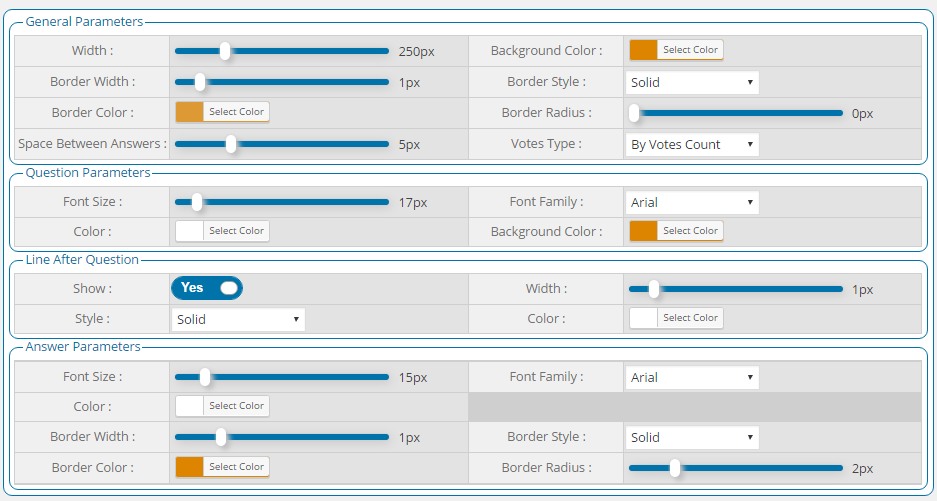Click General Border Radius slider handle
Screen dimensions: 937x501
click(x=634, y=112)
